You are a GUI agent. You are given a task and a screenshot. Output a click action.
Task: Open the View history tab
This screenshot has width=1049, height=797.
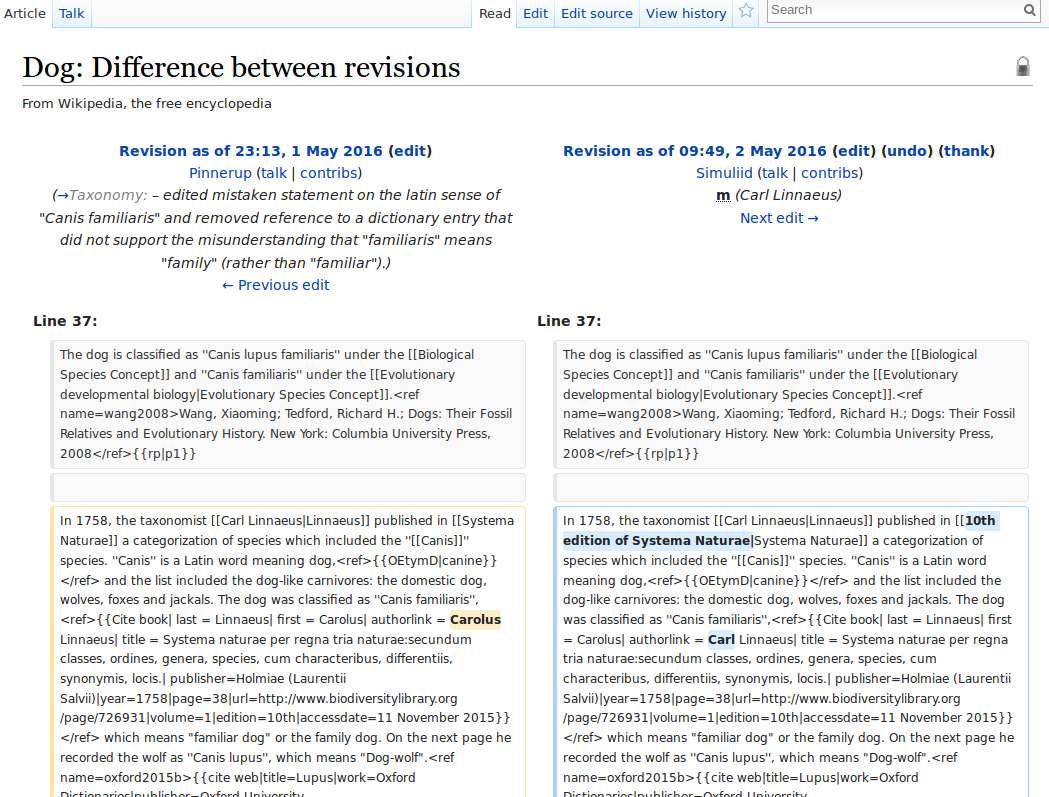pos(686,13)
